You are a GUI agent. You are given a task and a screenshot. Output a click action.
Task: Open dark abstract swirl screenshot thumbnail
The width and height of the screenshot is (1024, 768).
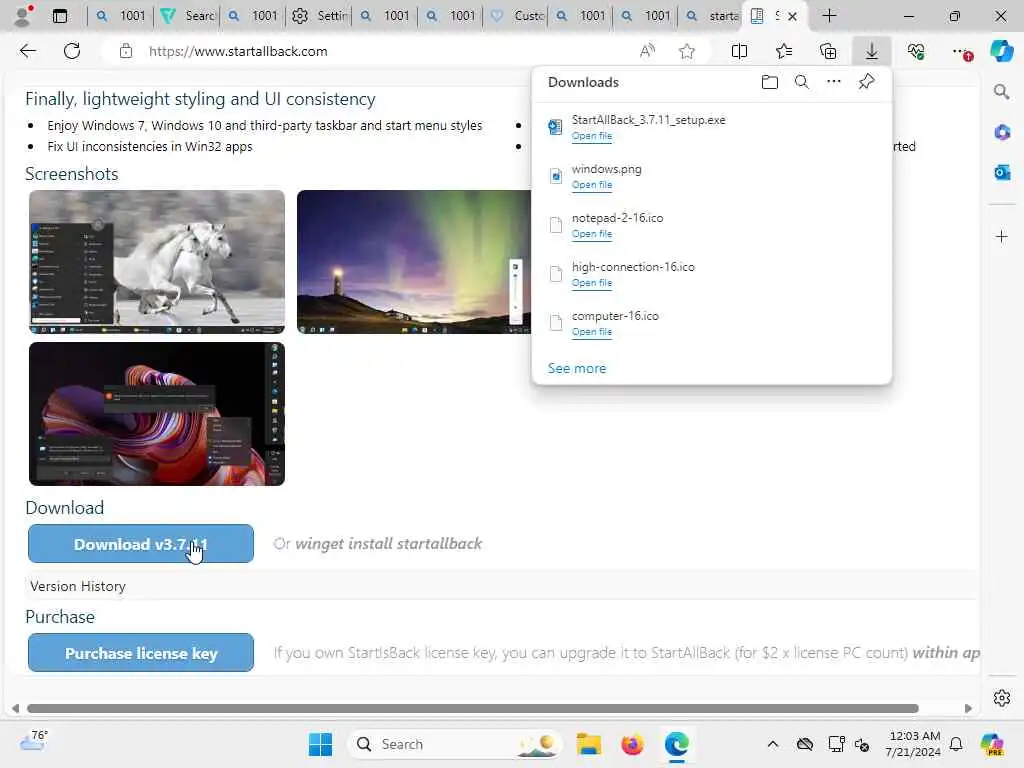coord(157,413)
